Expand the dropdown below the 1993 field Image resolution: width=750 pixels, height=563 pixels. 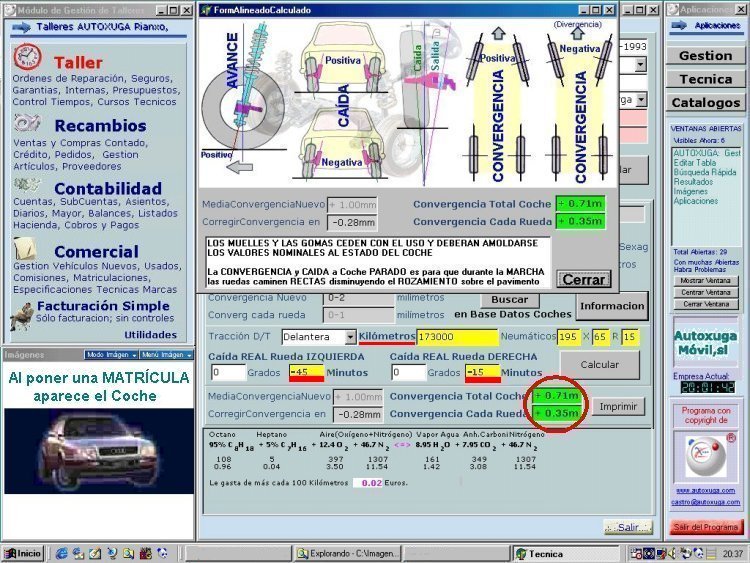(x=640, y=64)
